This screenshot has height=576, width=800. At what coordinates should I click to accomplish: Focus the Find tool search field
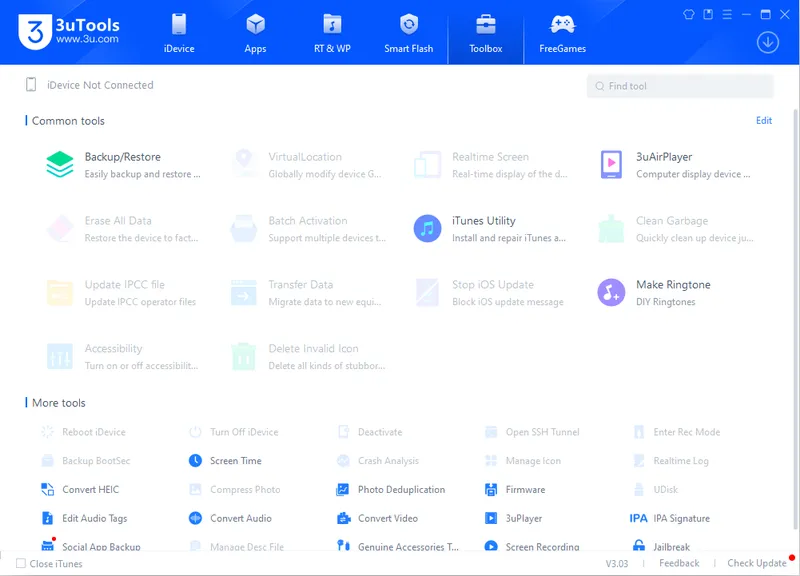point(680,86)
